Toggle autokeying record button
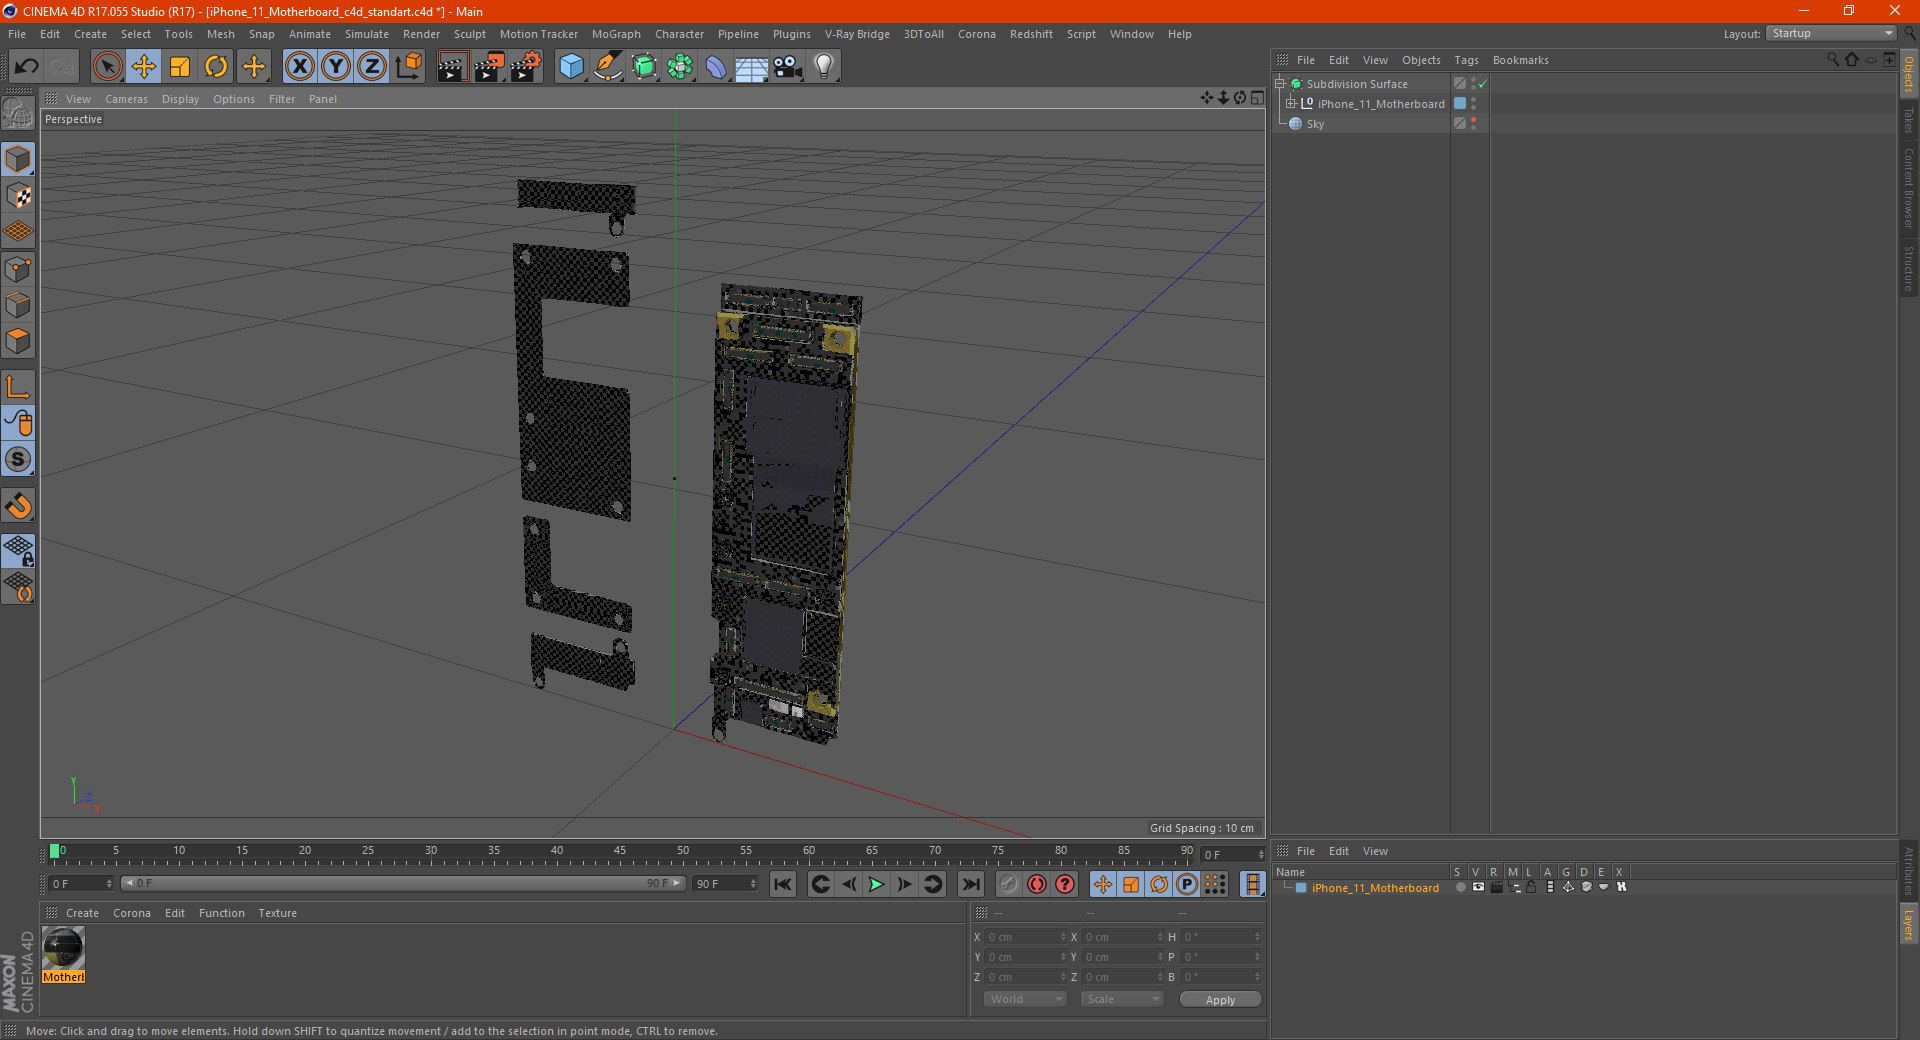Viewport: 1920px width, 1040px height. tap(1037, 884)
